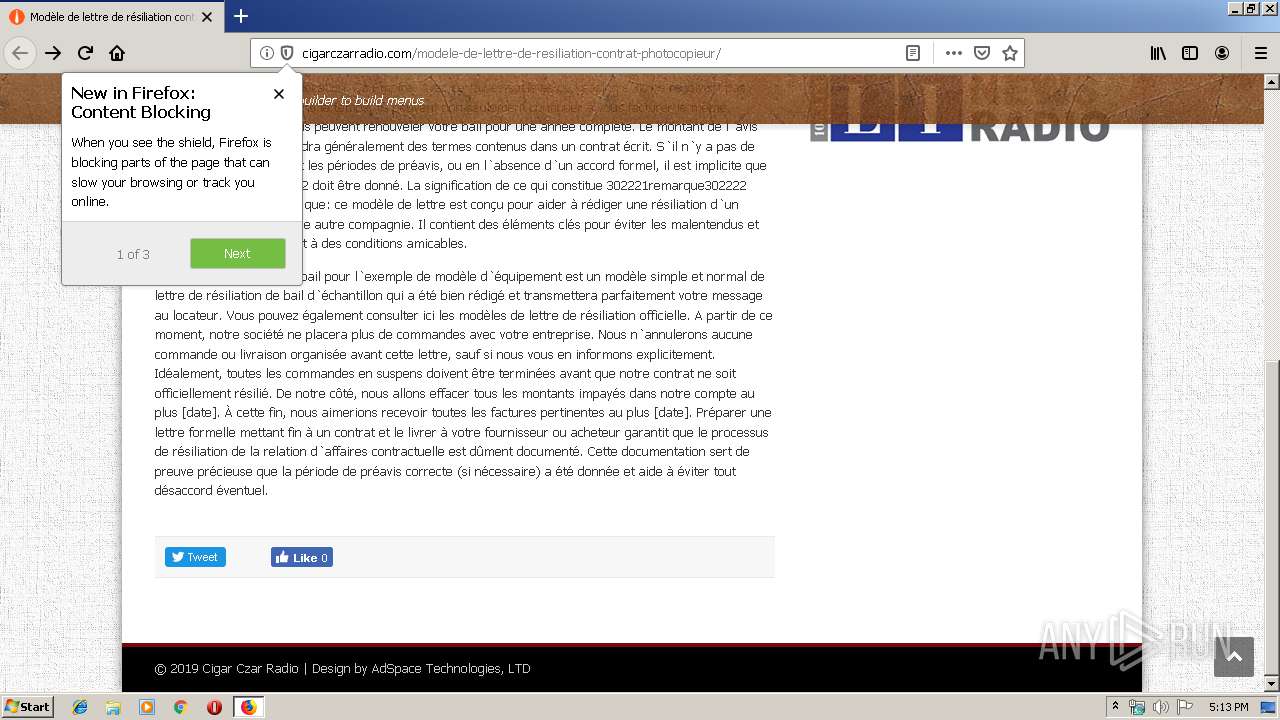Image resolution: width=1280 pixels, height=720 pixels.
Task: Open the Windows Start menu
Action: point(27,706)
